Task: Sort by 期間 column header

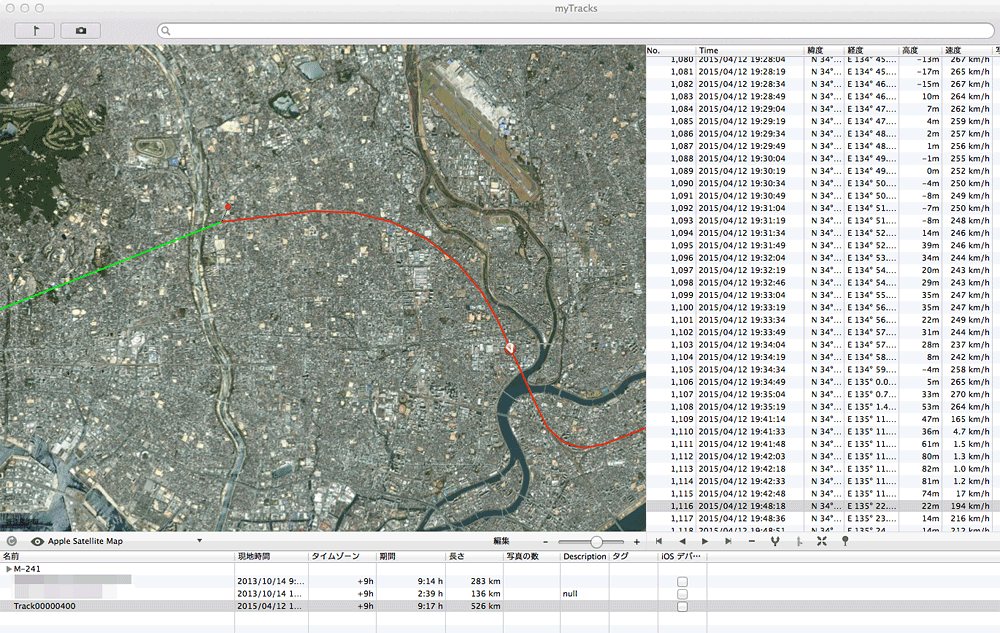Action: 411,557
